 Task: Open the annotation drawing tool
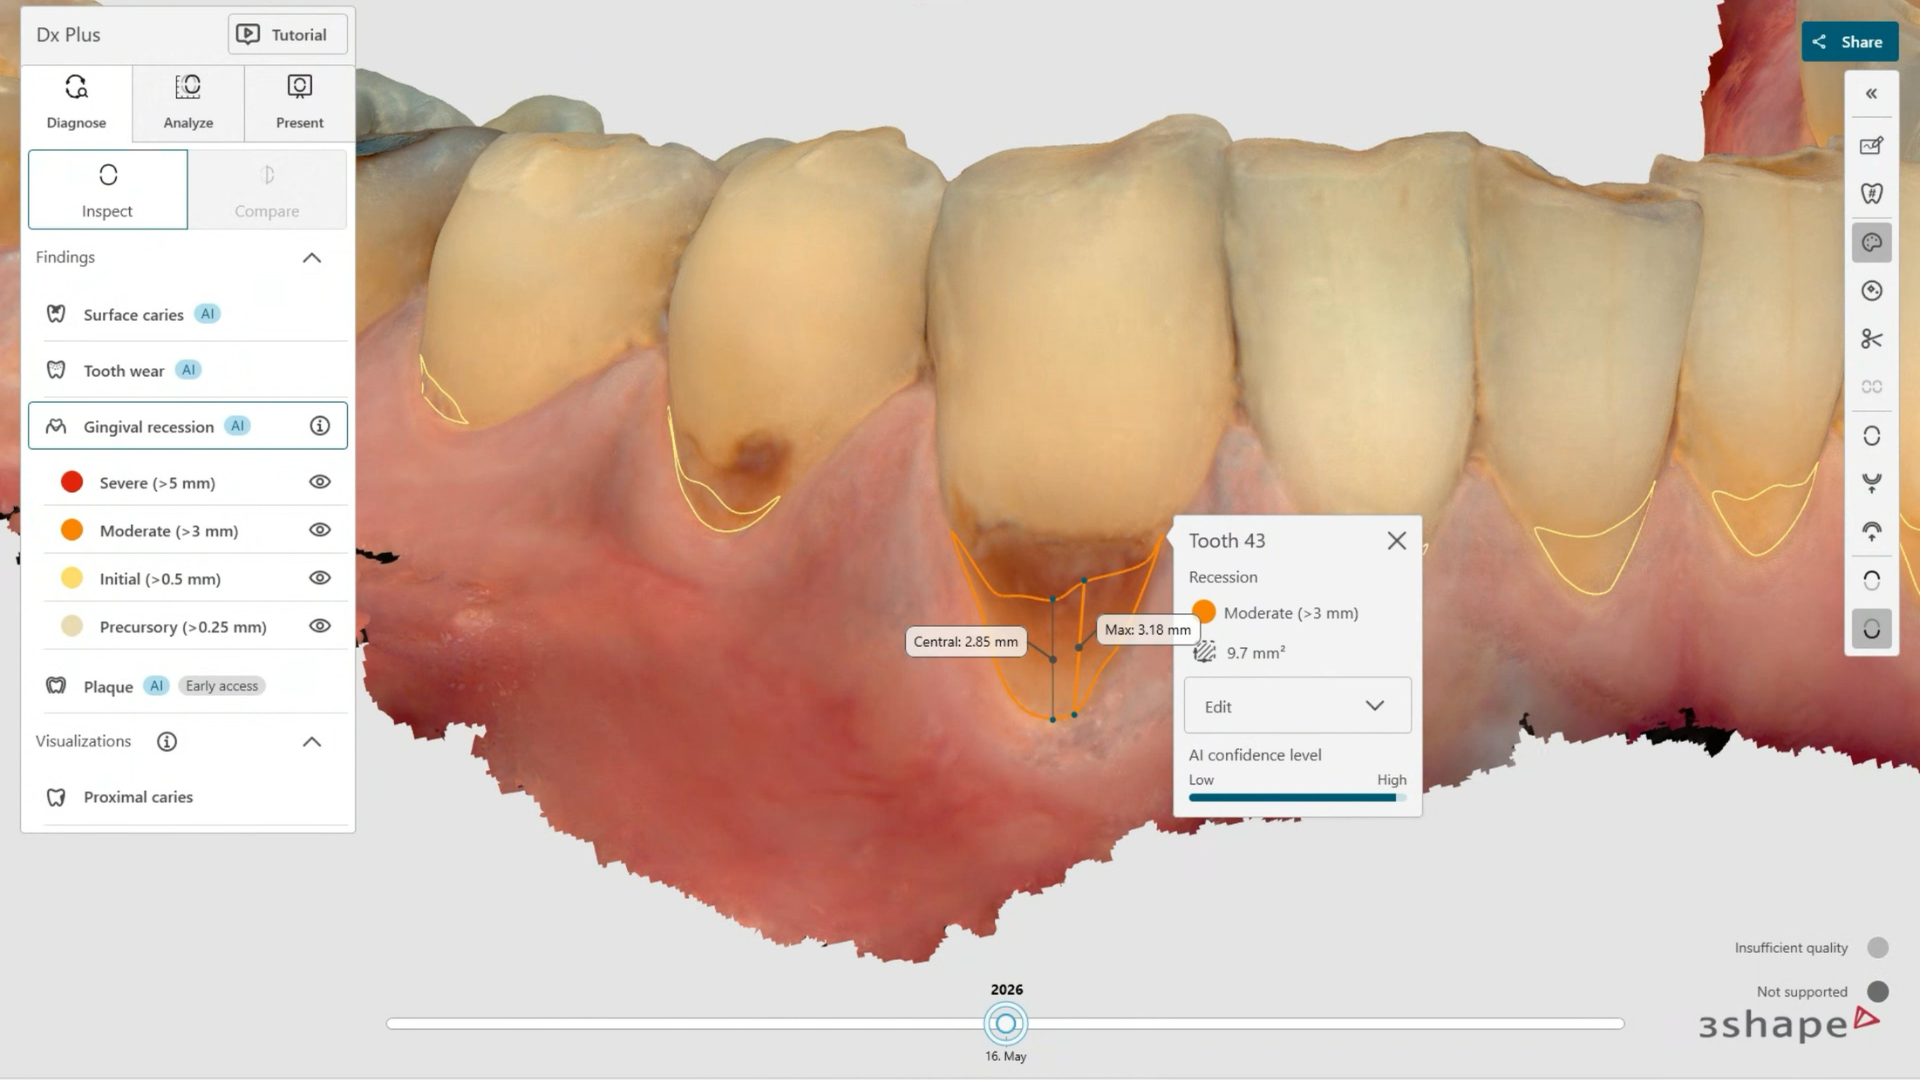point(1871,146)
